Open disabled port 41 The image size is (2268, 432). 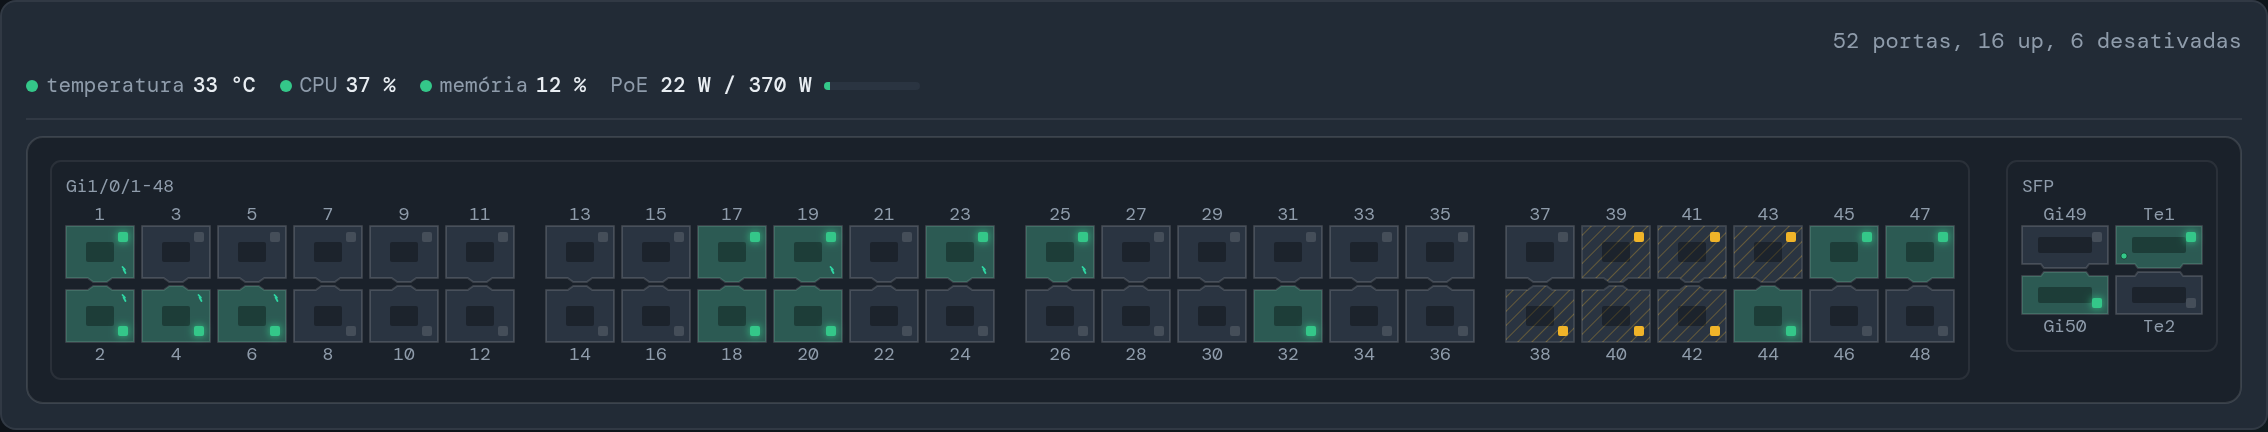coord(1692,252)
